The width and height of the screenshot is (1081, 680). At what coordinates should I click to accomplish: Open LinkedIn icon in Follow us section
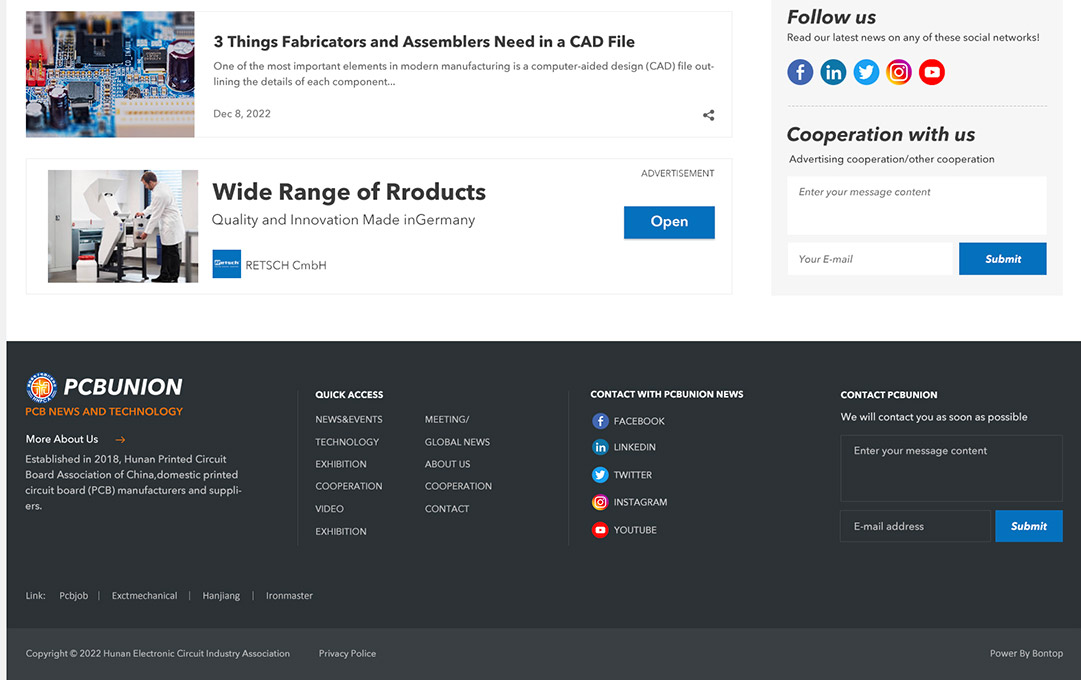click(x=833, y=72)
